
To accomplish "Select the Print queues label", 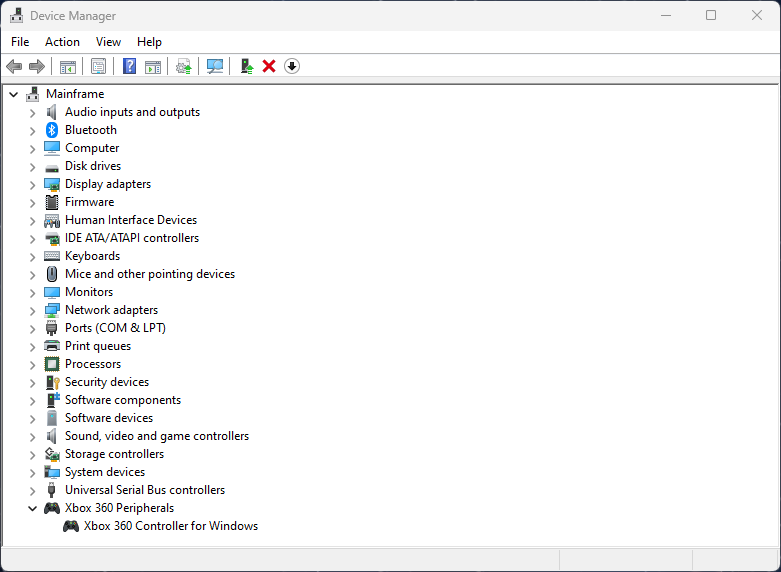I will 98,346.
